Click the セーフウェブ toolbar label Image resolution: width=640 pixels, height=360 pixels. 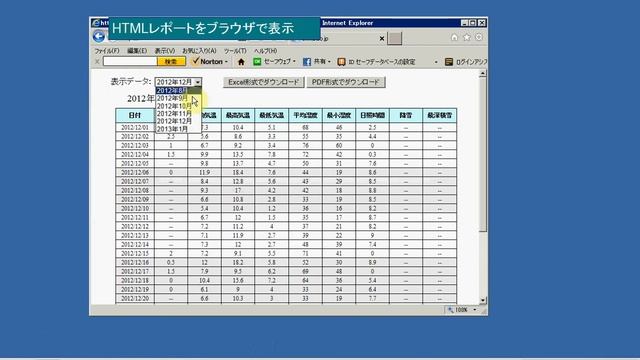click(x=278, y=62)
